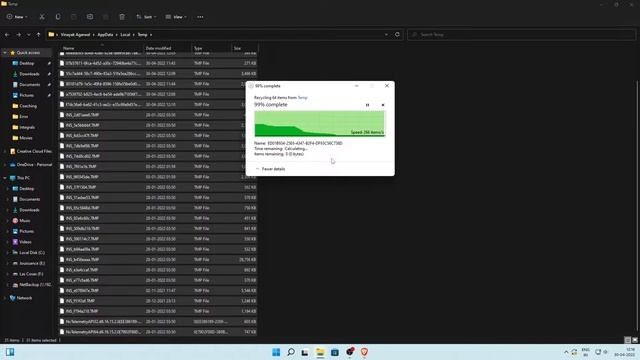Open Widgets panel from taskbar corner

point(10,352)
